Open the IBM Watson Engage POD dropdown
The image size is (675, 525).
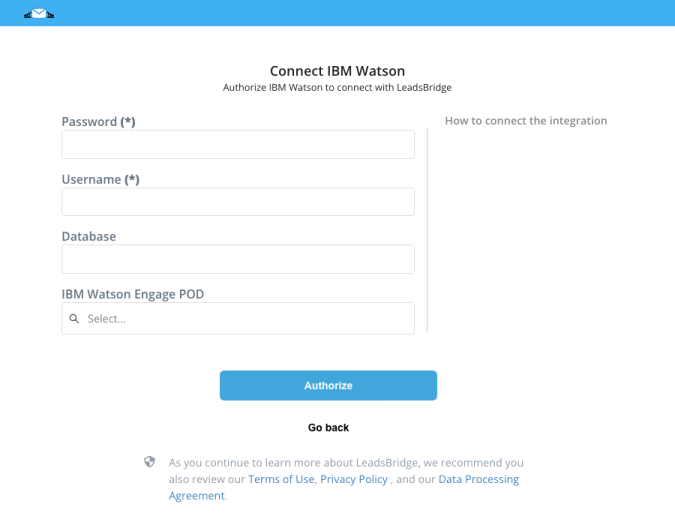coord(238,318)
